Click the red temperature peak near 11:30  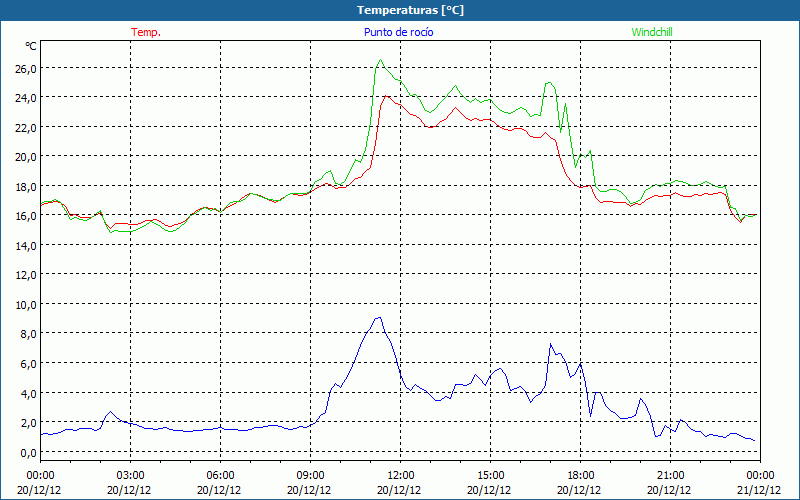[386, 96]
